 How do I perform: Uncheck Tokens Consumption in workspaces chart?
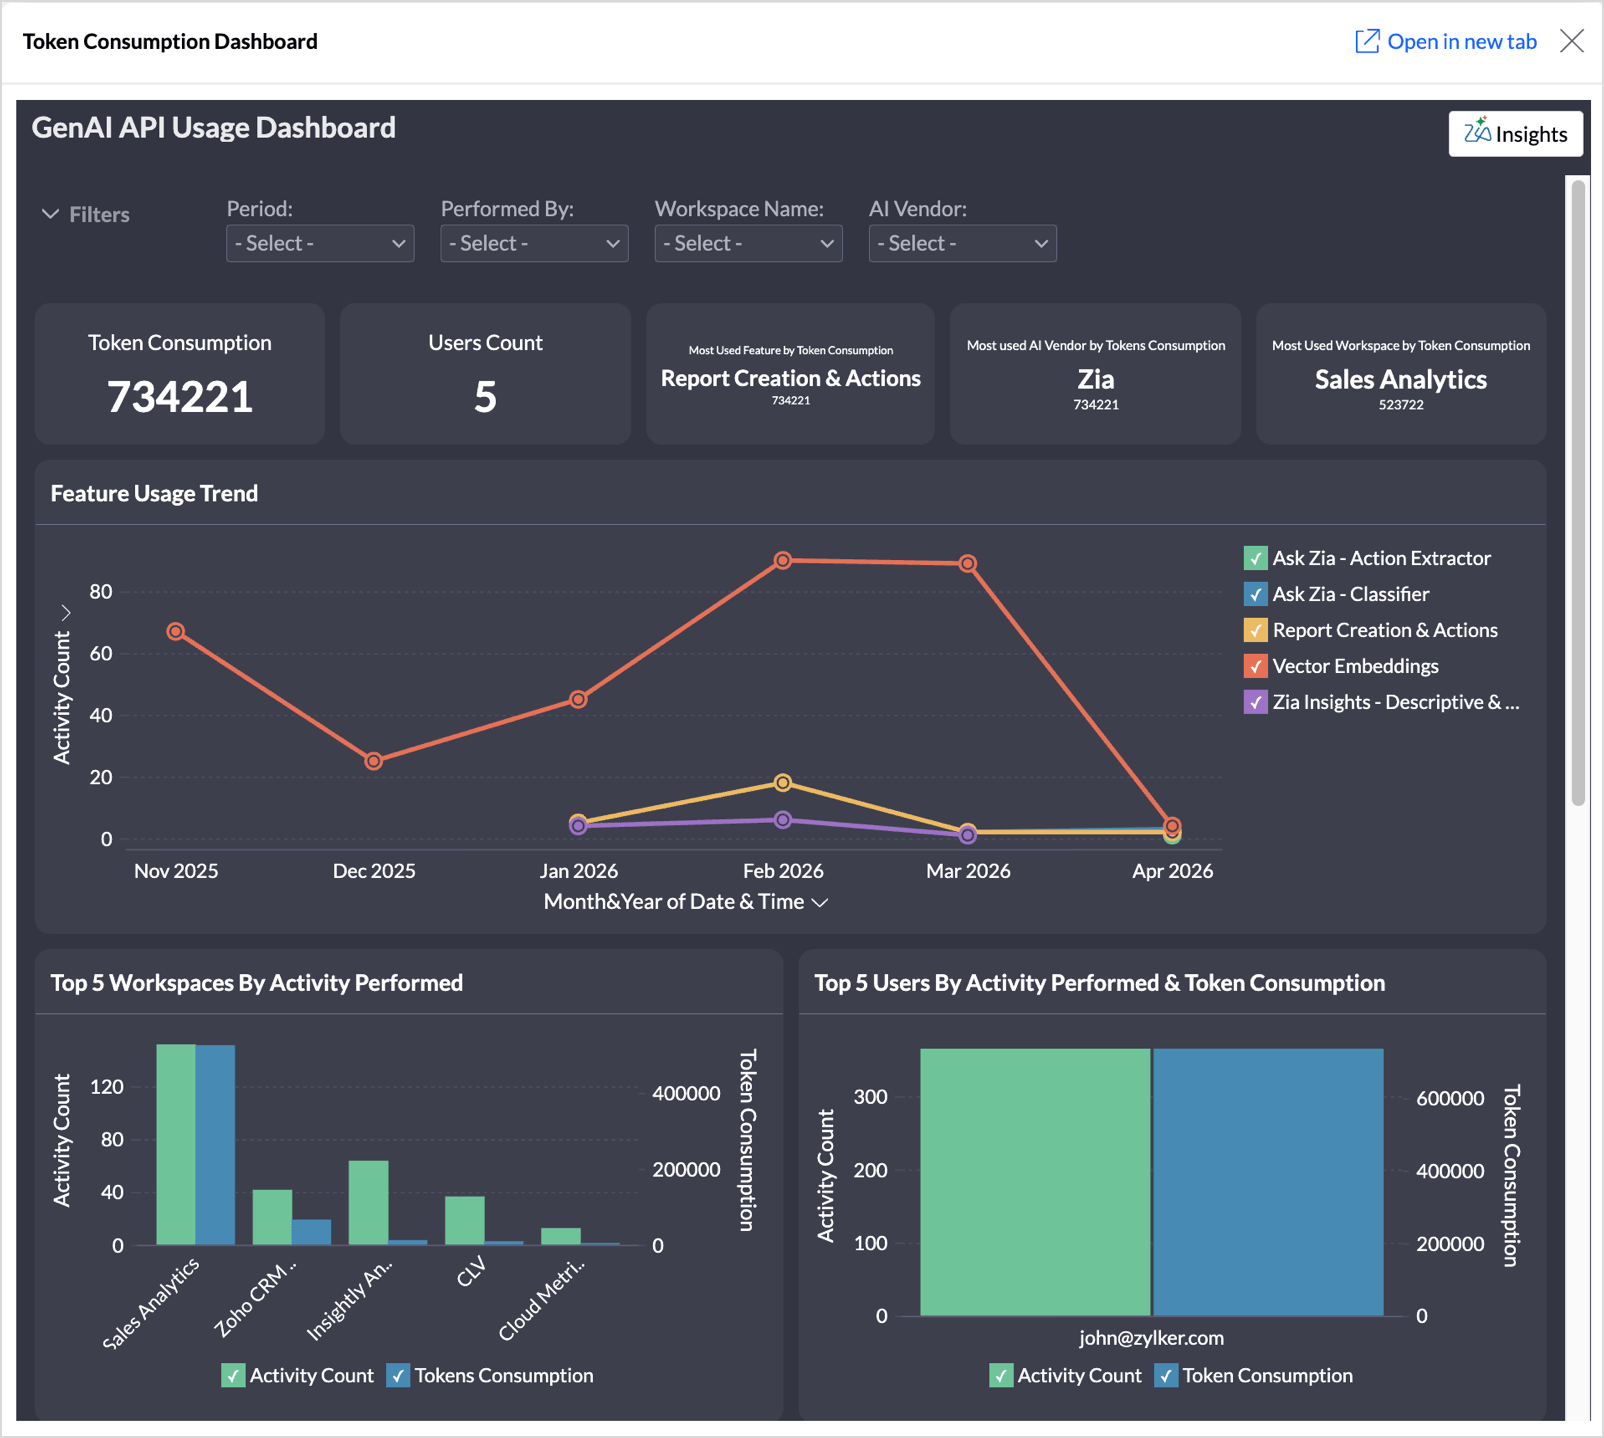coord(398,1376)
